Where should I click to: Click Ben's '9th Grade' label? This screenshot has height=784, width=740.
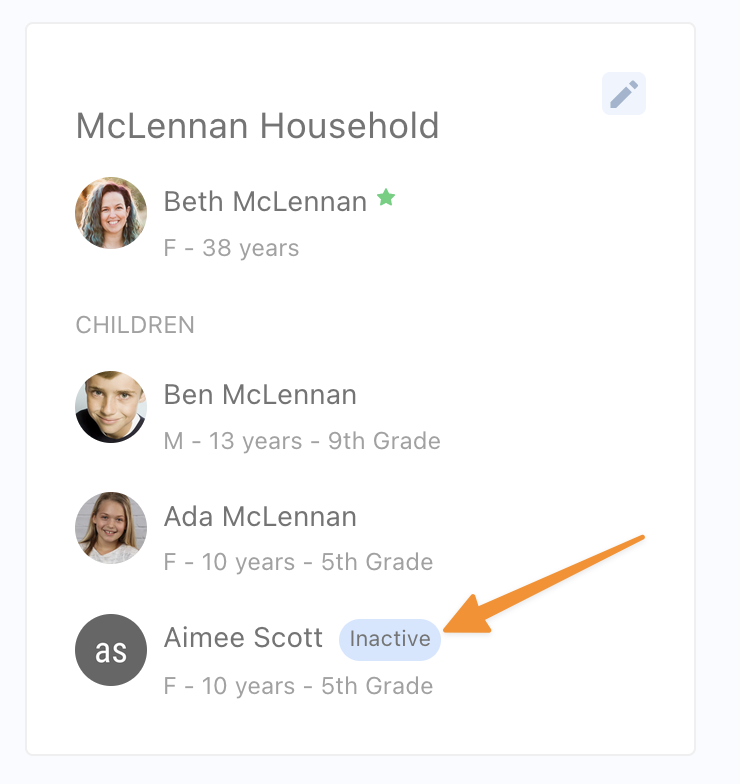point(386,441)
